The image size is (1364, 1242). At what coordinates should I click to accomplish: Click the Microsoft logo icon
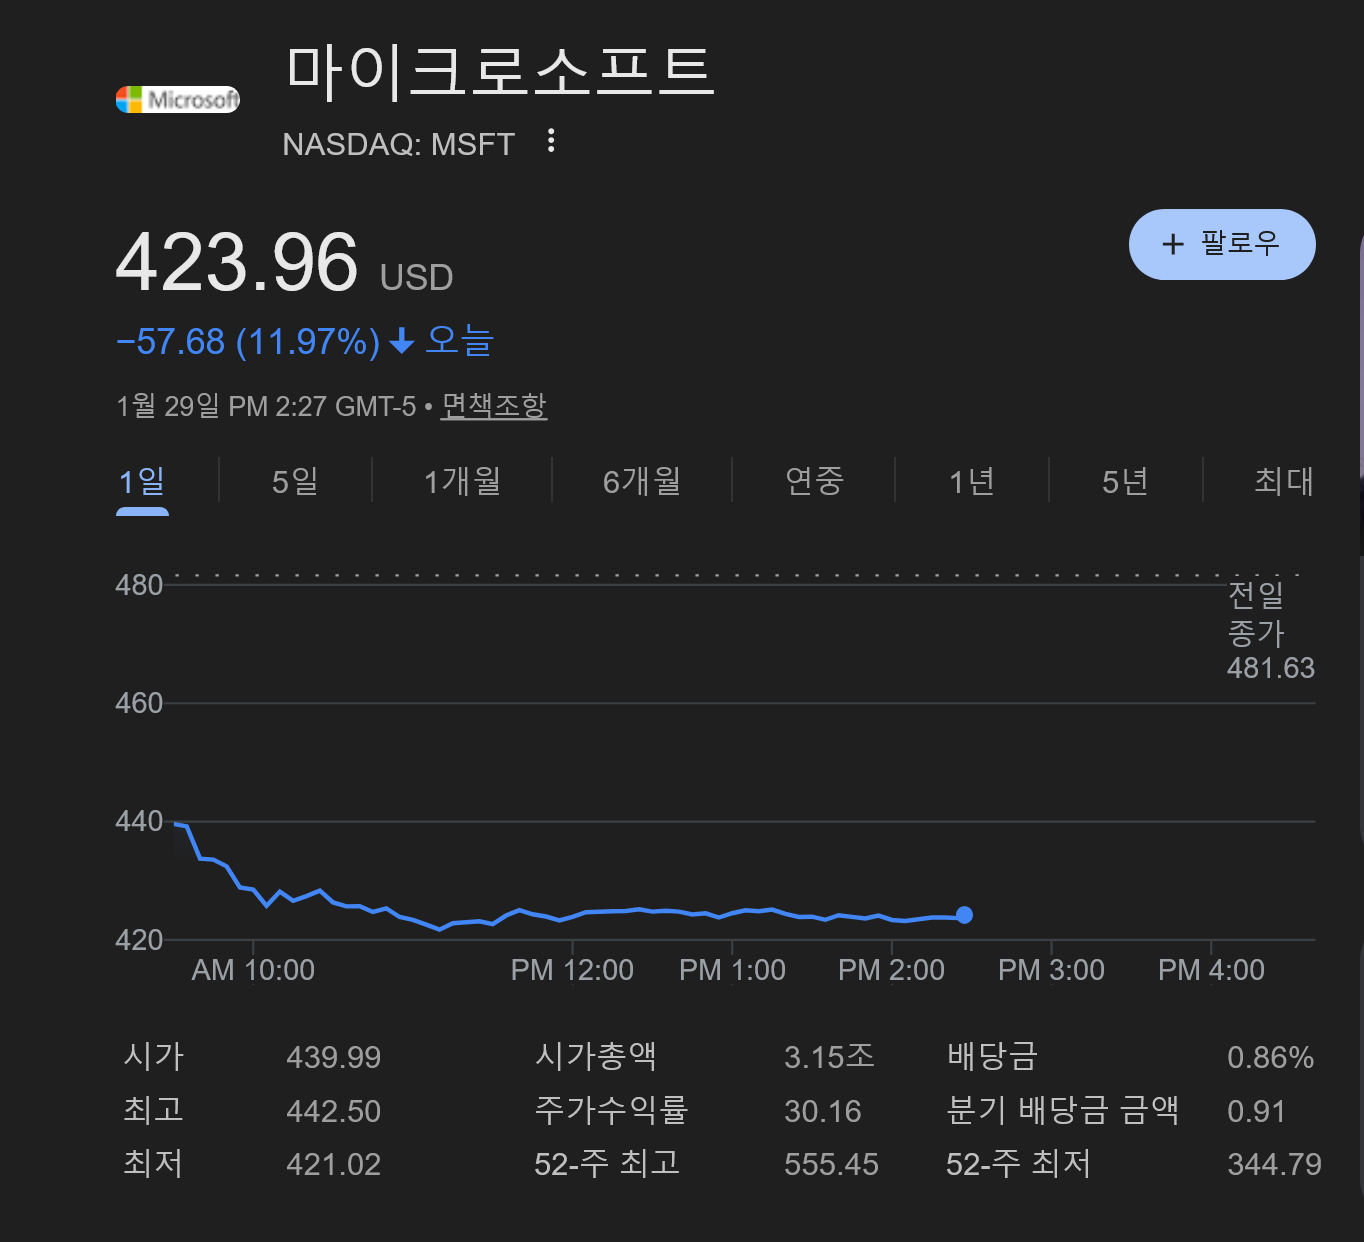pos(178,99)
